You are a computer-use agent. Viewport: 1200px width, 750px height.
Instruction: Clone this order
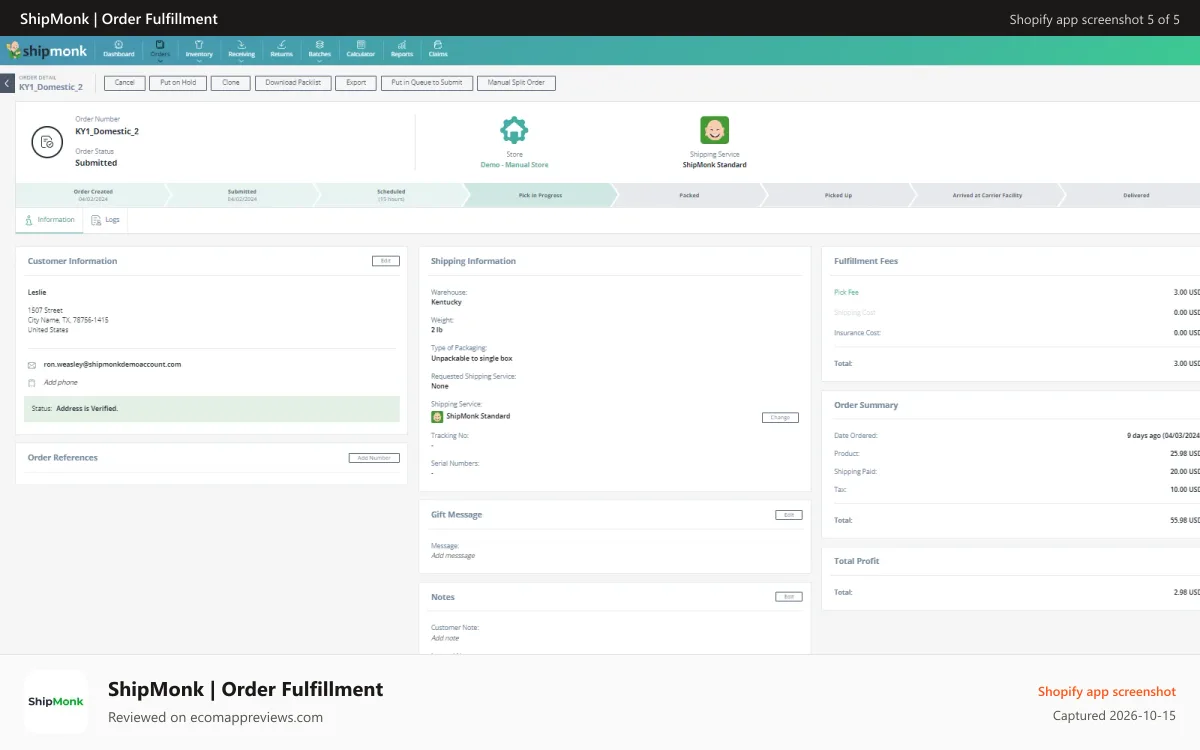(x=231, y=83)
